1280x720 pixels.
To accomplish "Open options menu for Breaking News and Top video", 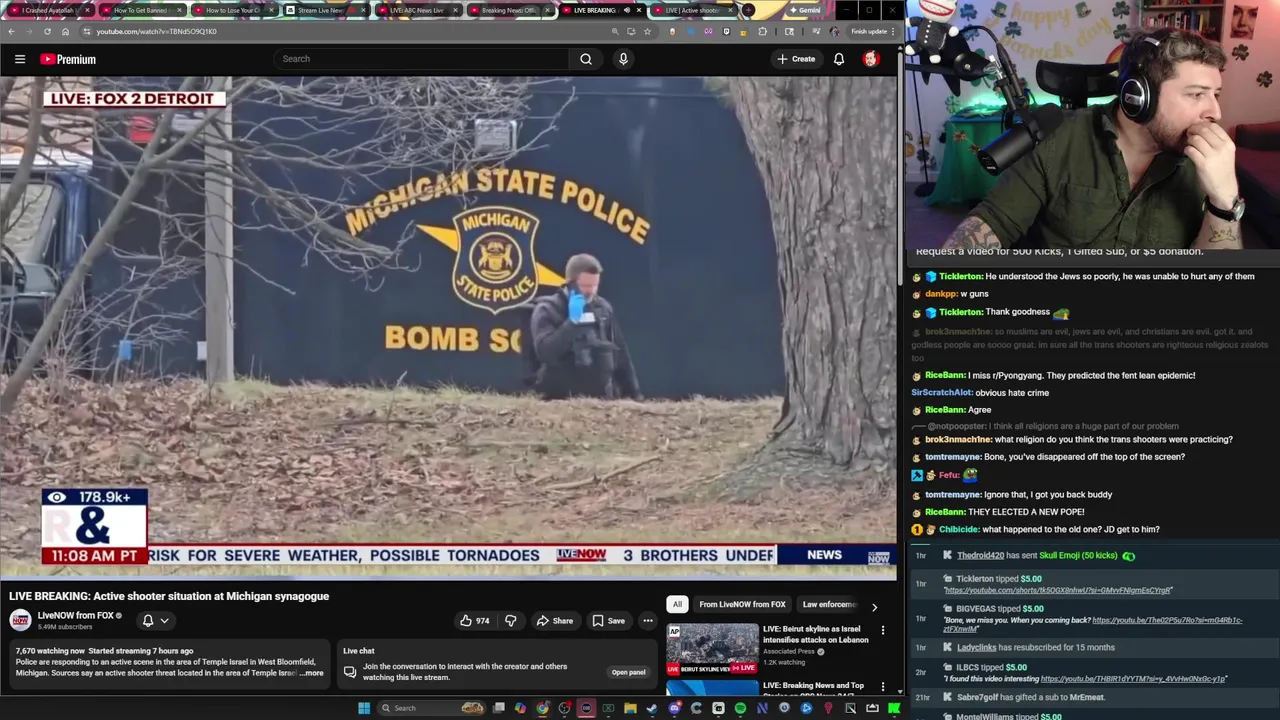I will 882,687.
